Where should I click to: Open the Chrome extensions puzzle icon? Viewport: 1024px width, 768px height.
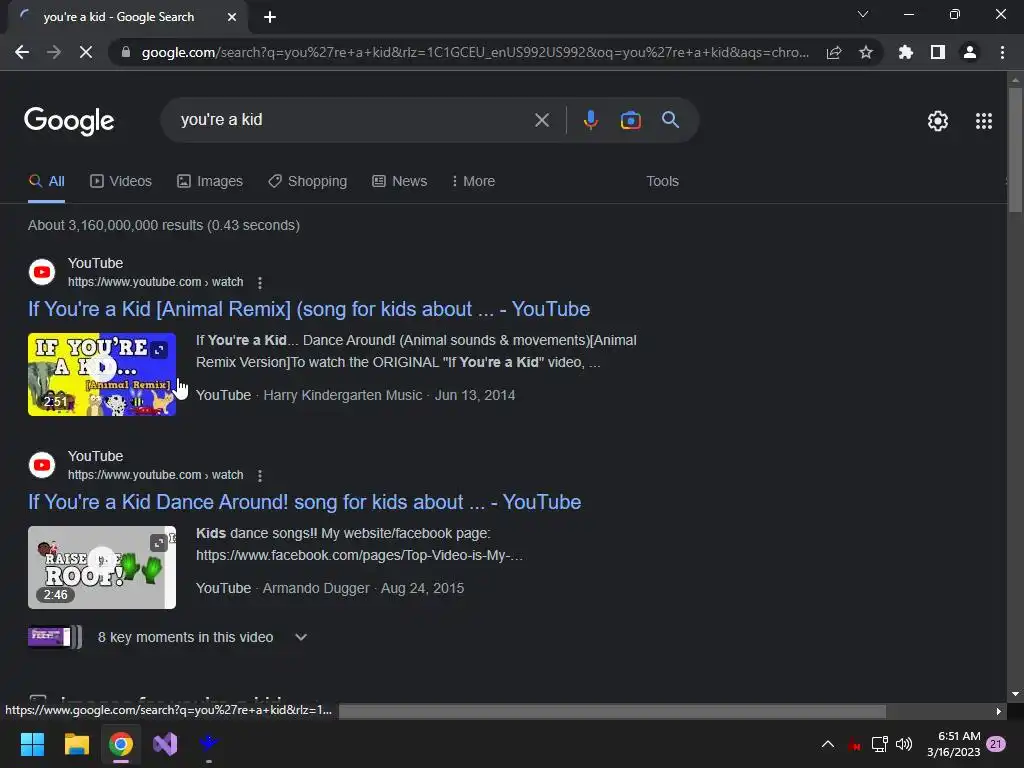pyautogui.click(x=906, y=52)
